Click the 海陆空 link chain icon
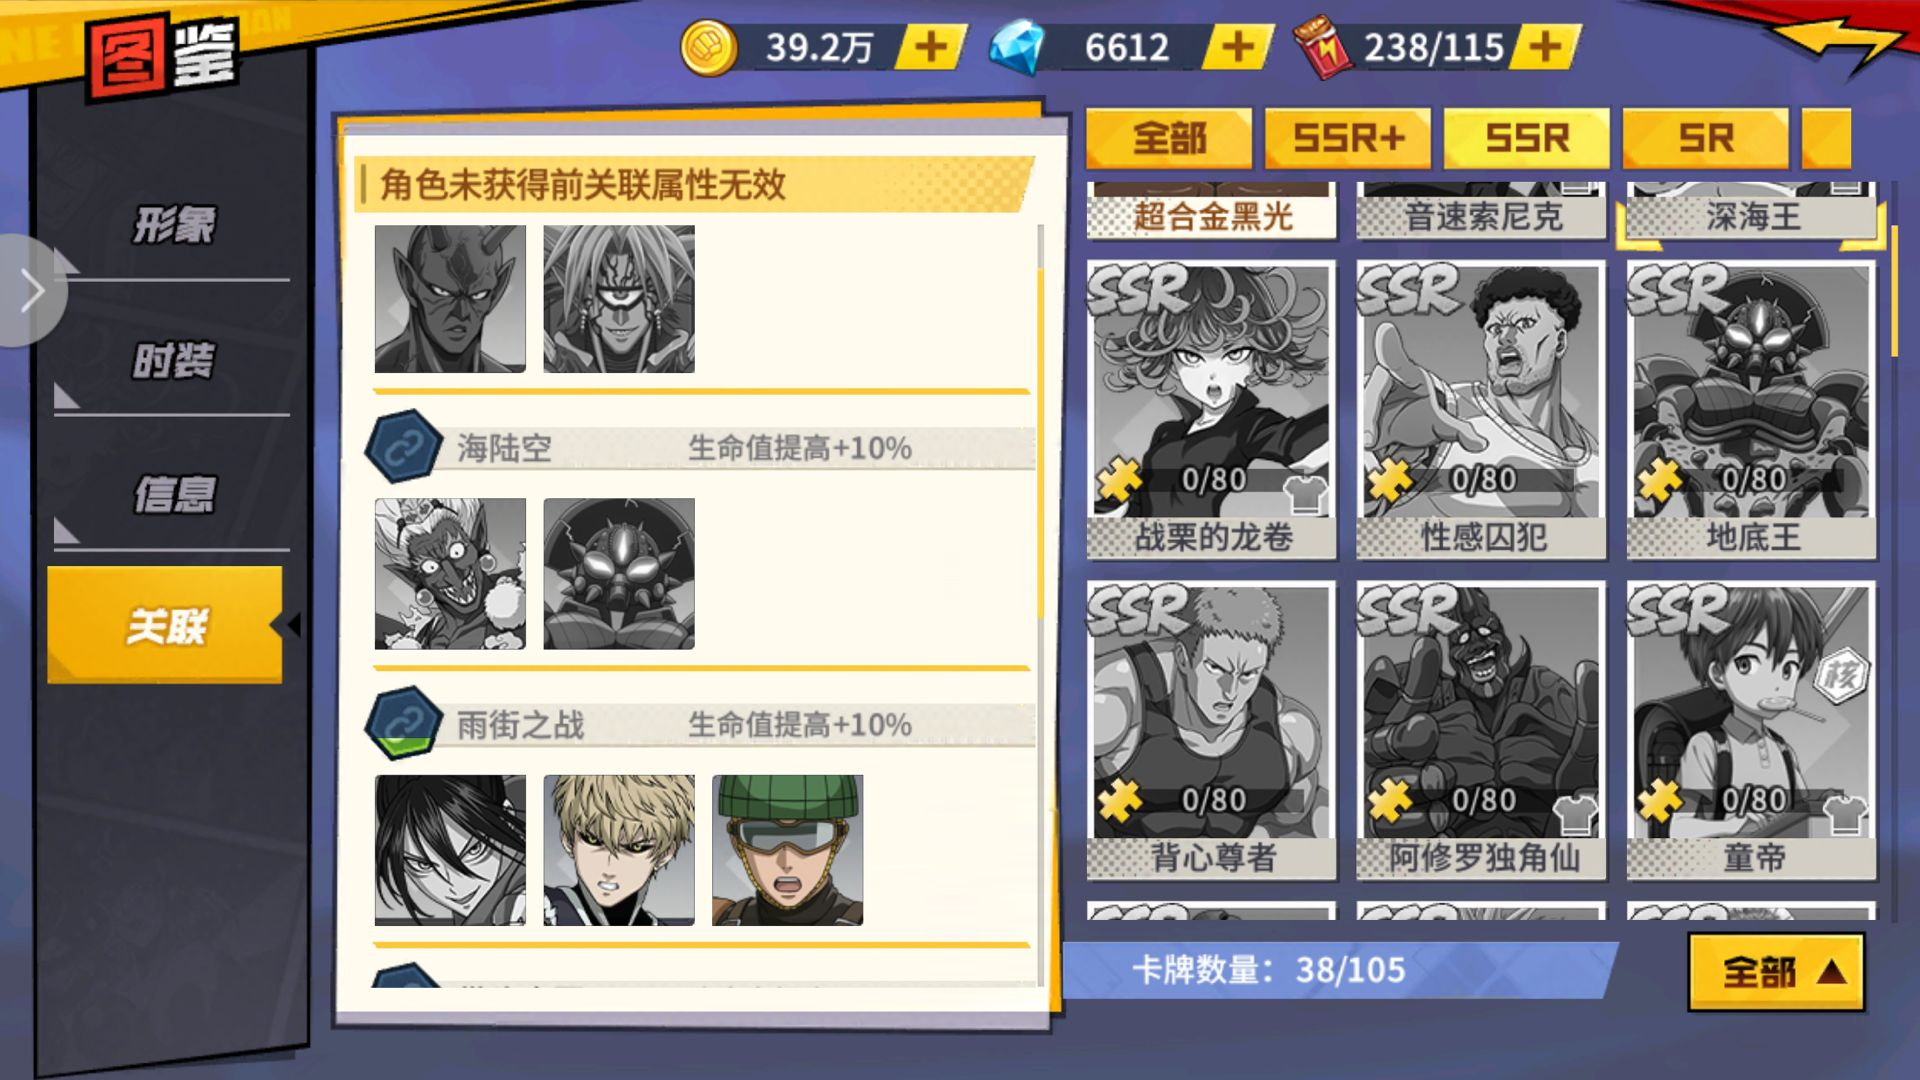 [x=404, y=447]
